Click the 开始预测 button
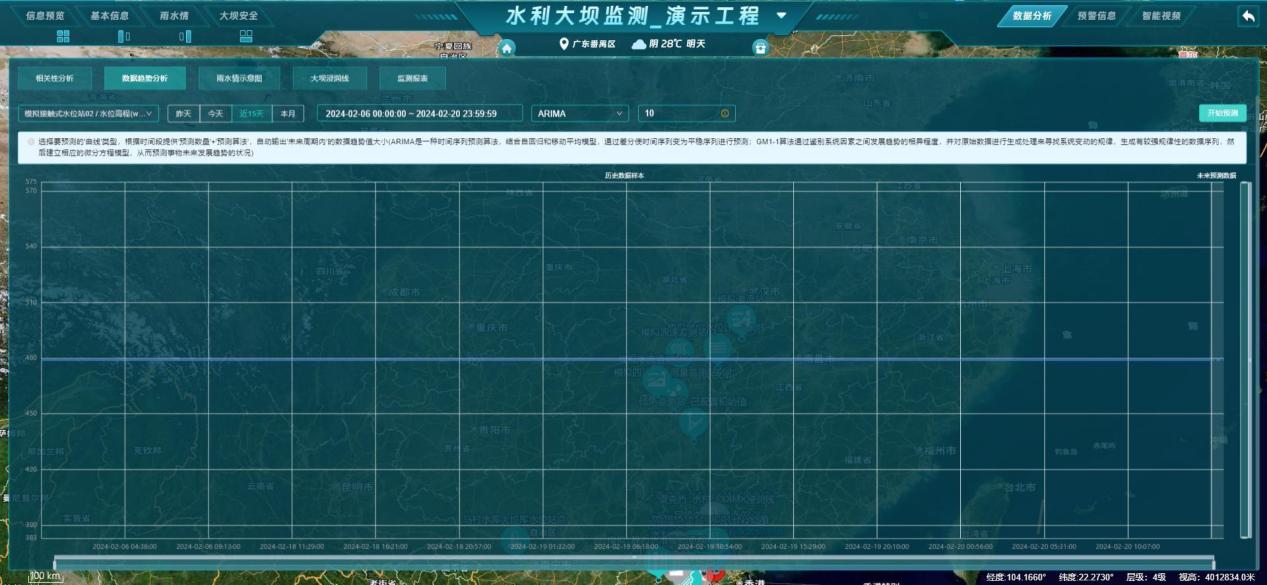1267x585 pixels. pyautogui.click(x=1224, y=113)
